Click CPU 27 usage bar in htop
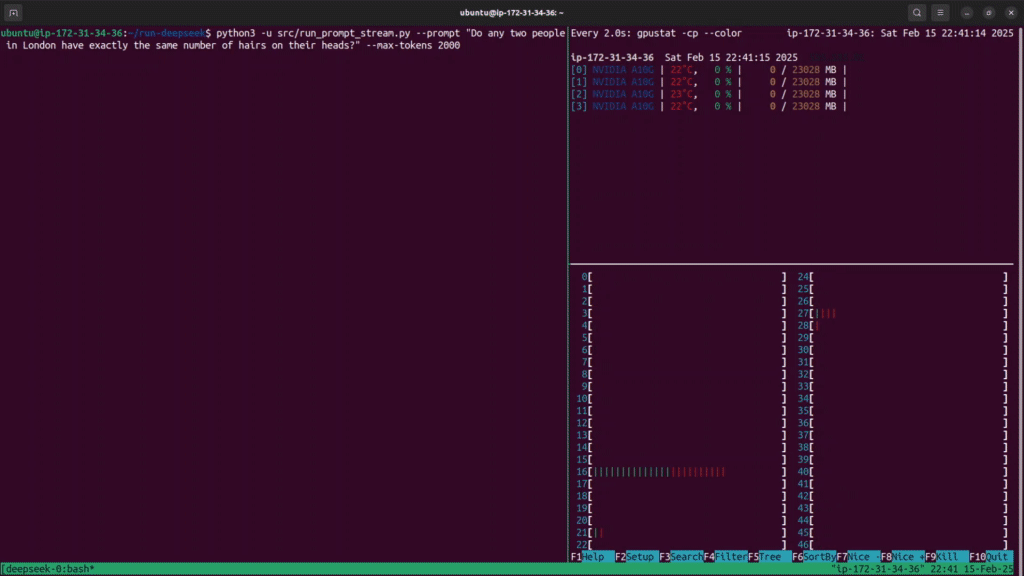This screenshot has width=1024, height=576. pos(903,313)
